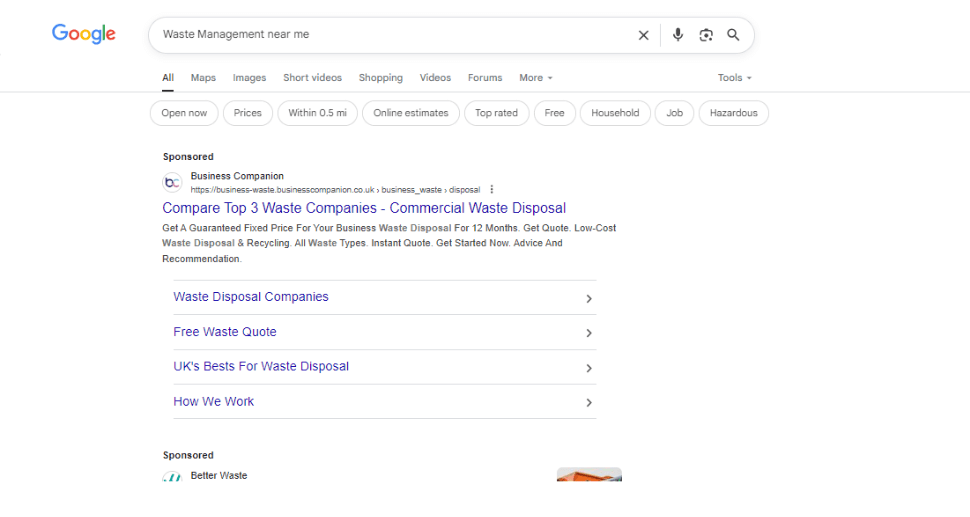Click chevron on UK's Bests row
This screenshot has height=517, width=970.
coord(589,369)
